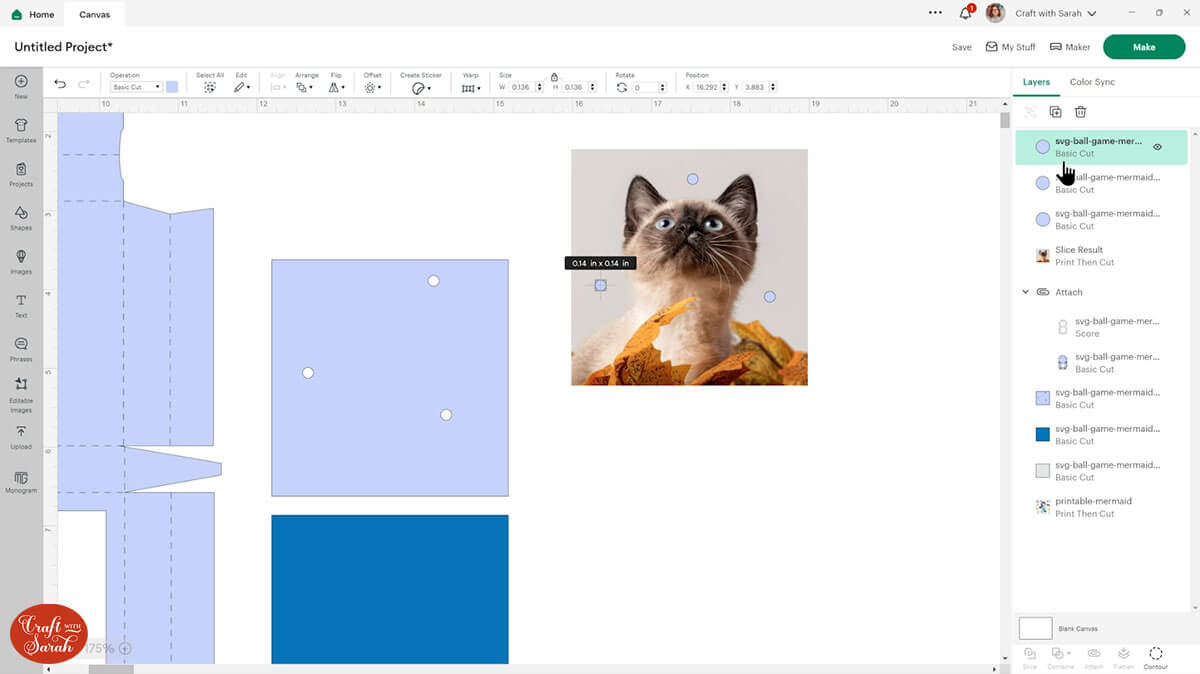Viewport: 1200px width, 674px height.
Task: Click the Contour tool
Action: [1156, 657]
